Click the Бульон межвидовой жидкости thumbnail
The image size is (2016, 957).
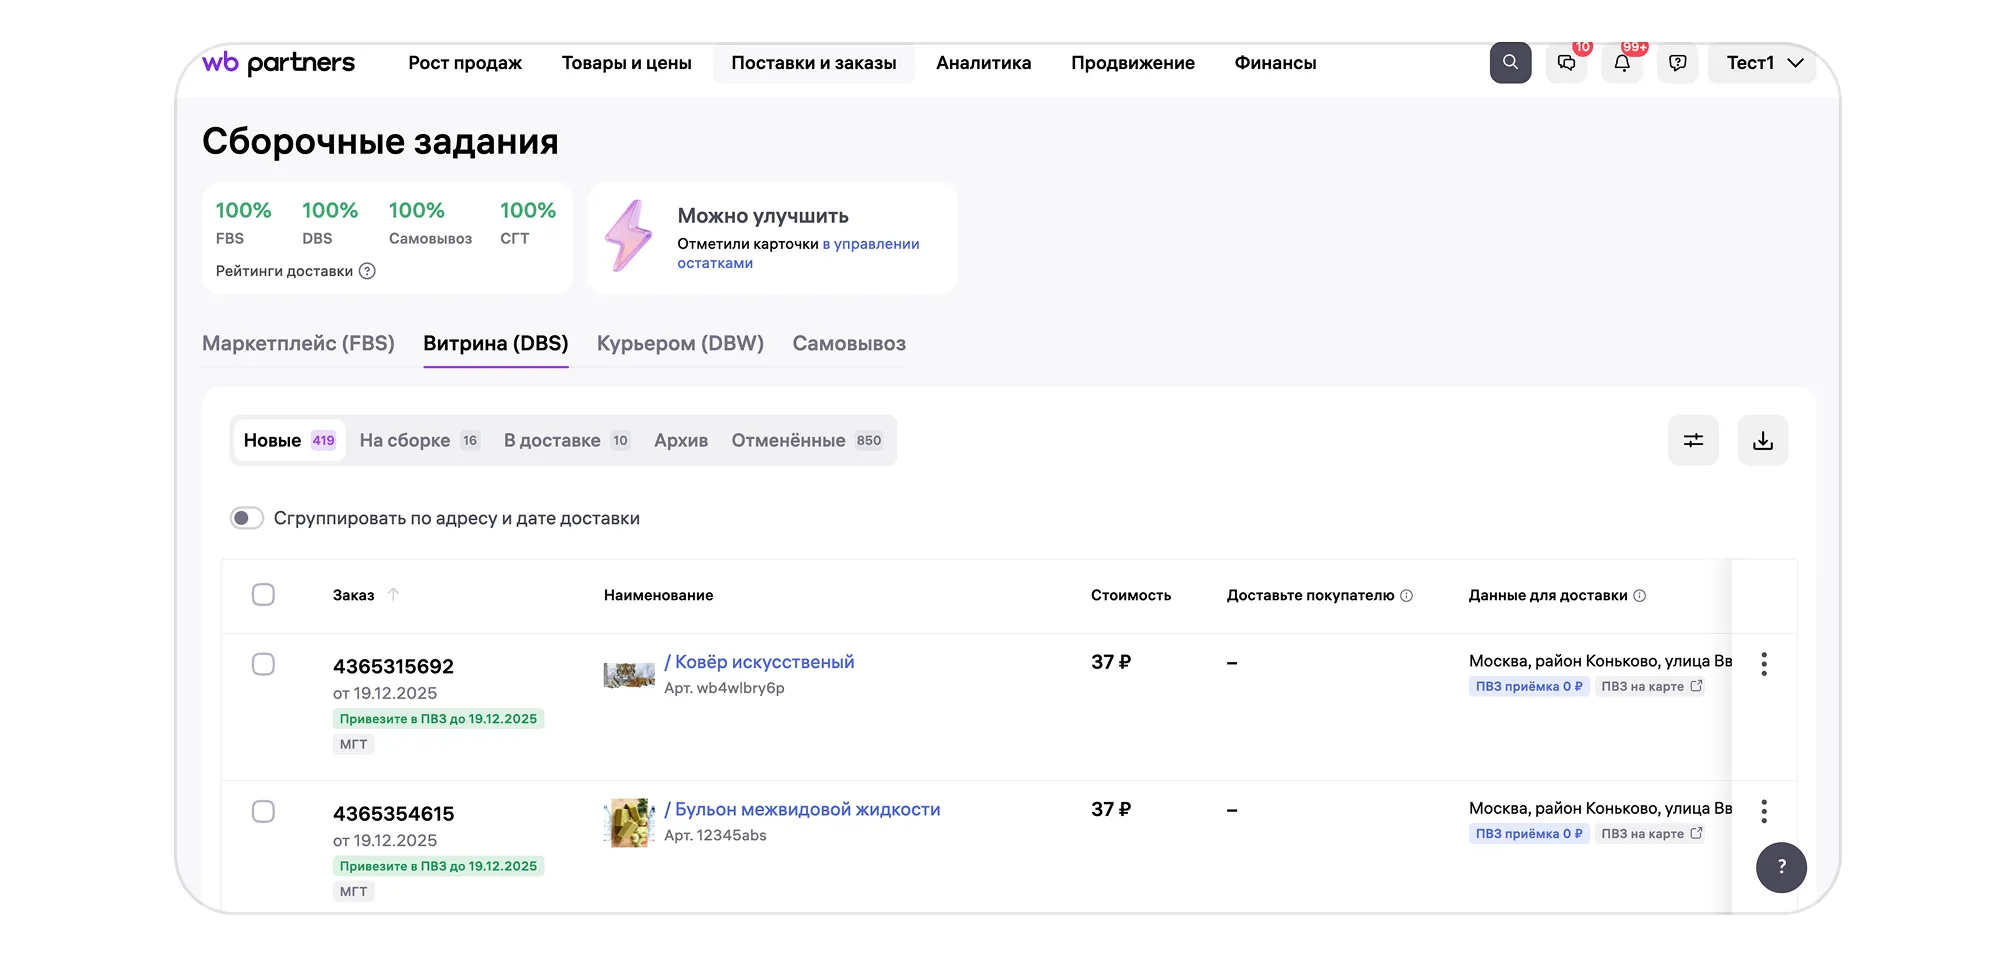(x=629, y=822)
